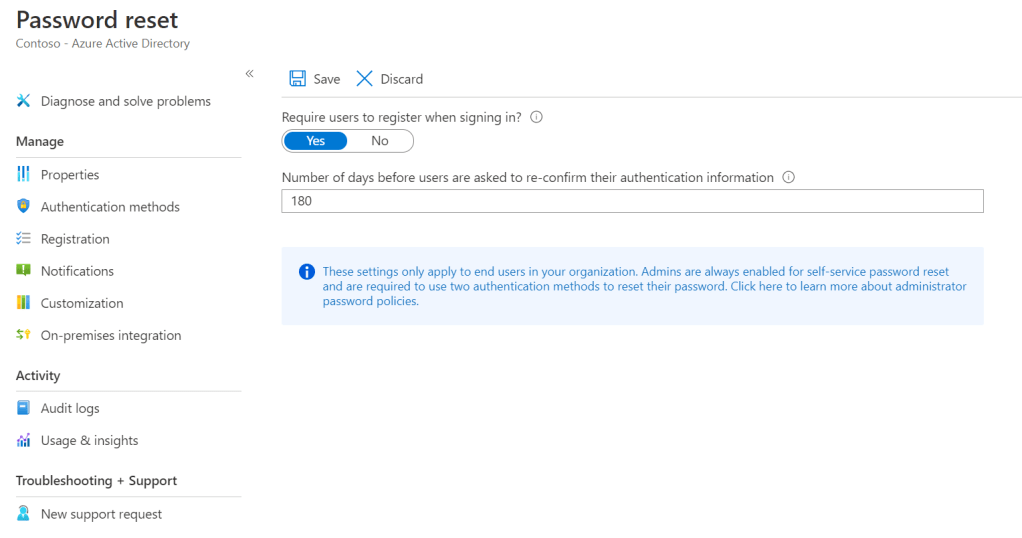Click the Properties bars icon
The image size is (1022, 538).
[24, 175]
